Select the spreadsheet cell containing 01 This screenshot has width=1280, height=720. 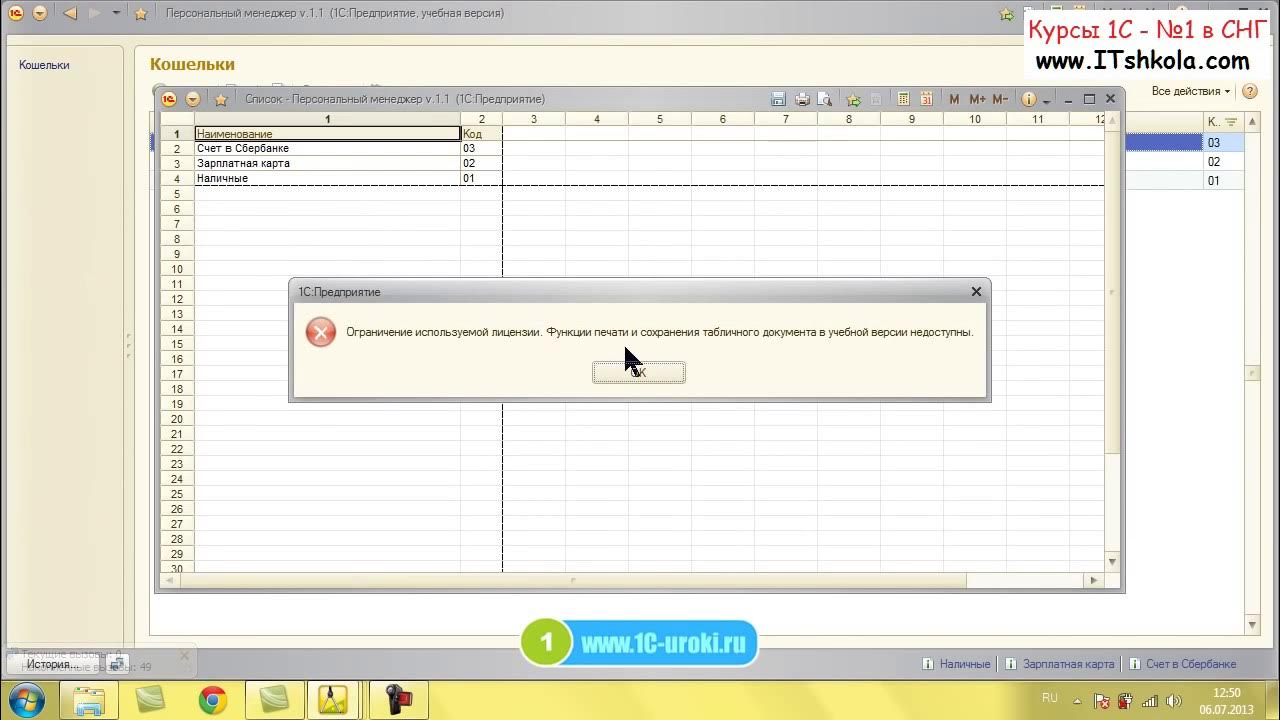pos(481,178)
